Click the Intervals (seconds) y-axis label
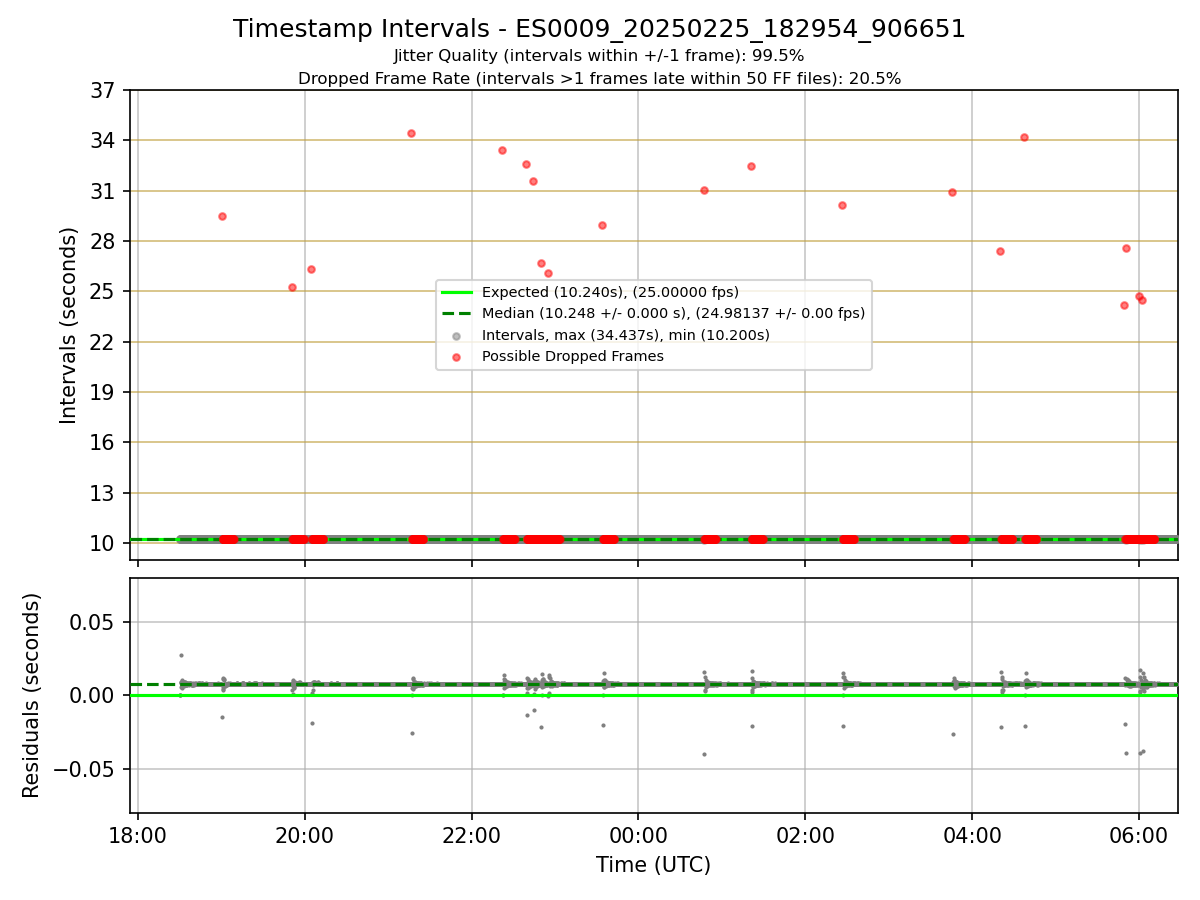The height and width of the screenshot is (900, 1200). click(68, 325)
